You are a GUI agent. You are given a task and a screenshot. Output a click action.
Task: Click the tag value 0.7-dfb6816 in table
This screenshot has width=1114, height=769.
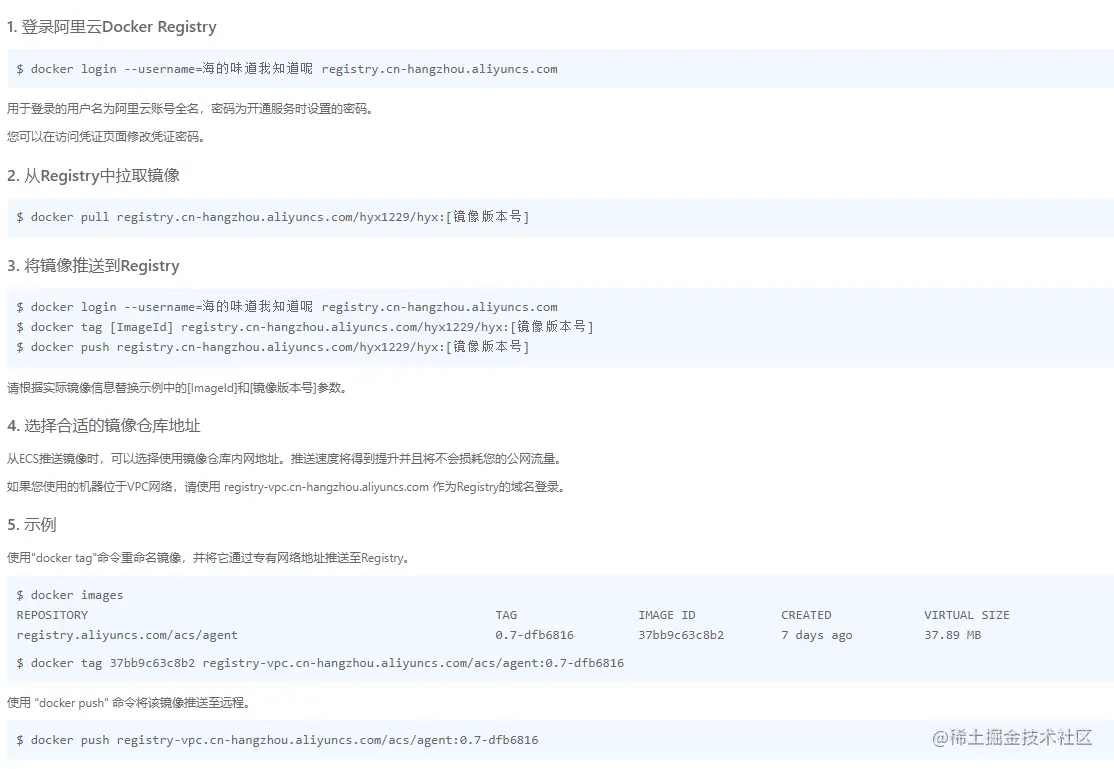pyautogui.click(x=534, y=635)
